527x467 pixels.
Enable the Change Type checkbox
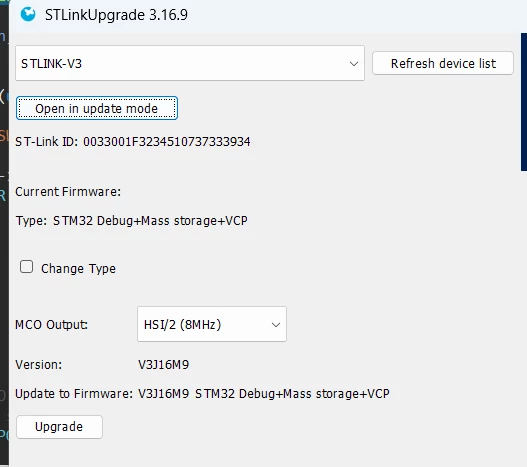(x=27, y=267)
